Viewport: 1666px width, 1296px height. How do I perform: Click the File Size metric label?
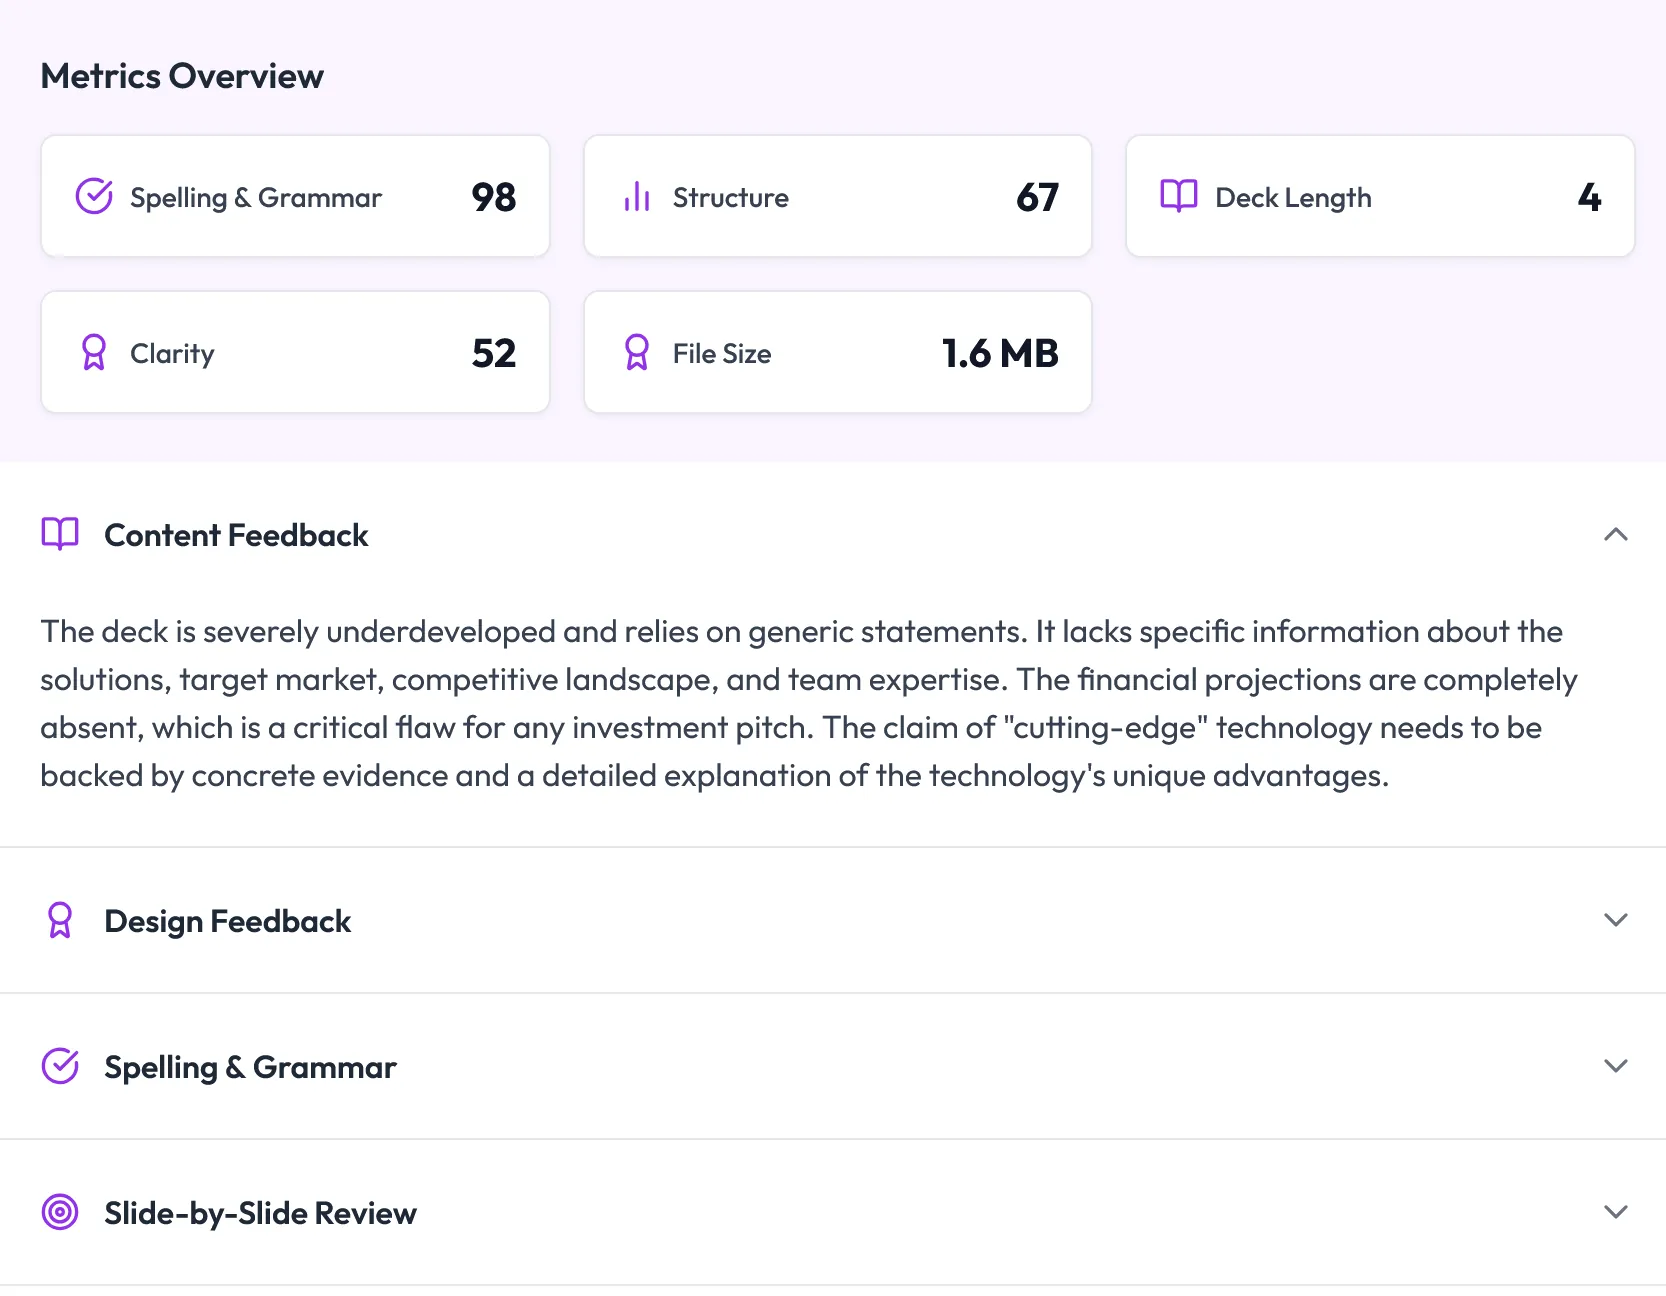click(722, 353)
